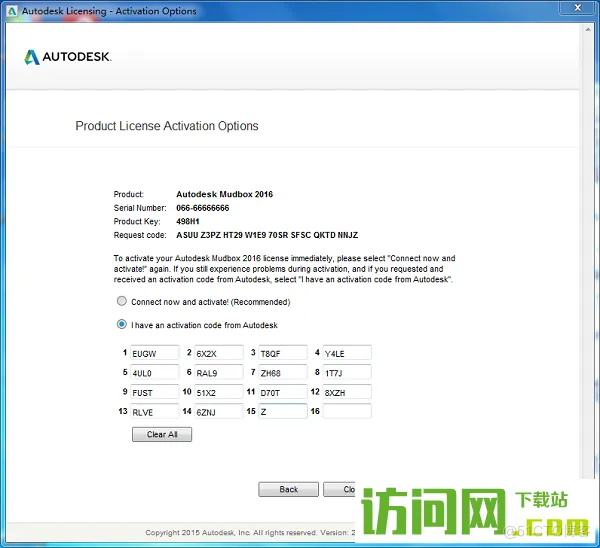The image size is (600, 548).
Task: Go back with the Back button
Action: (288, 489)
